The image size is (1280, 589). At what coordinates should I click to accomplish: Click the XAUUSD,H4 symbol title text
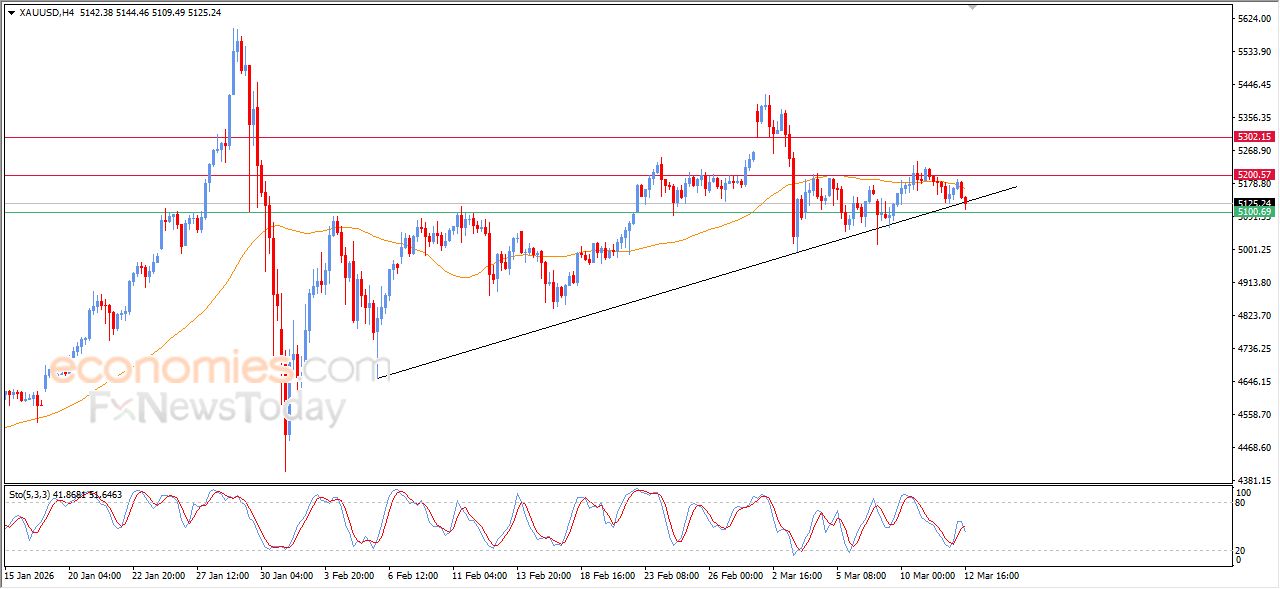[46, 13]
